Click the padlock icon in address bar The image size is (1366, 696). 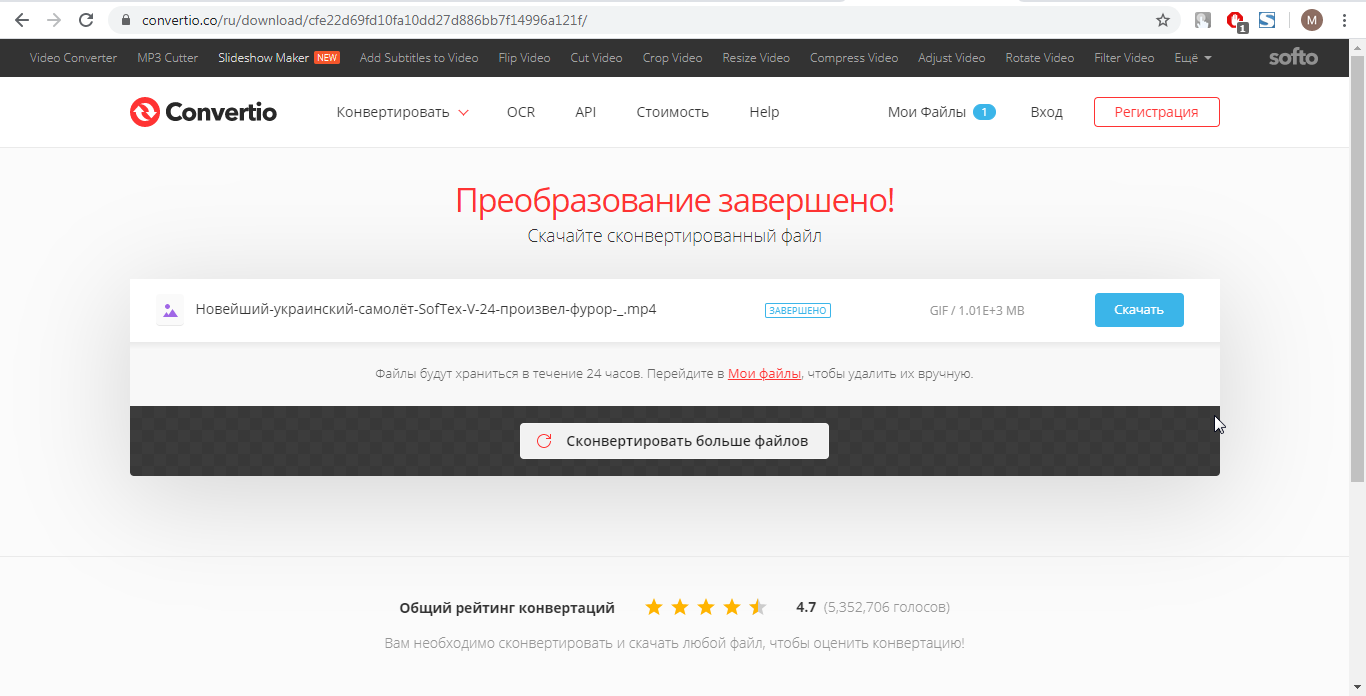pos(125,20)
